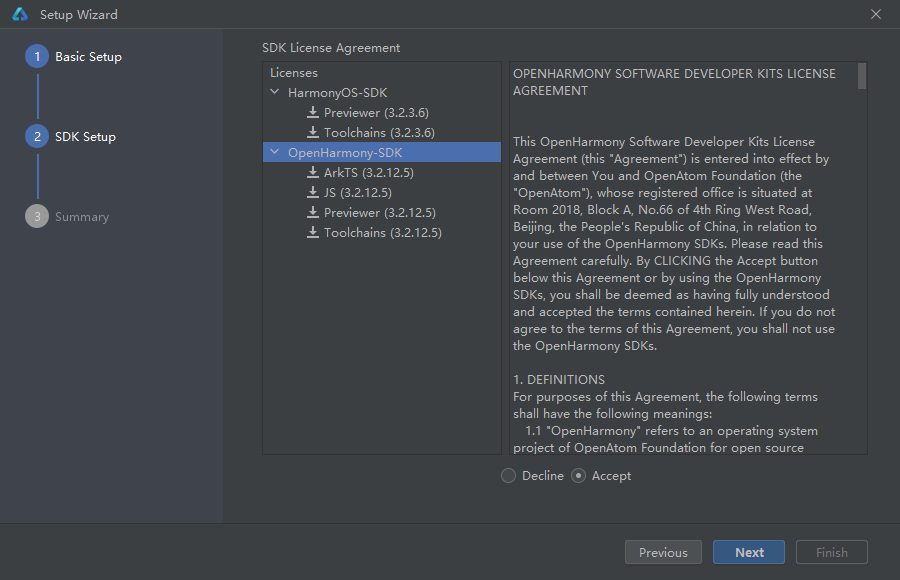The image size is (900, 580).
Task: Click download icon beside HarmonyOS Previewer (3.2.3.6)
Action: tap(313, 112)
